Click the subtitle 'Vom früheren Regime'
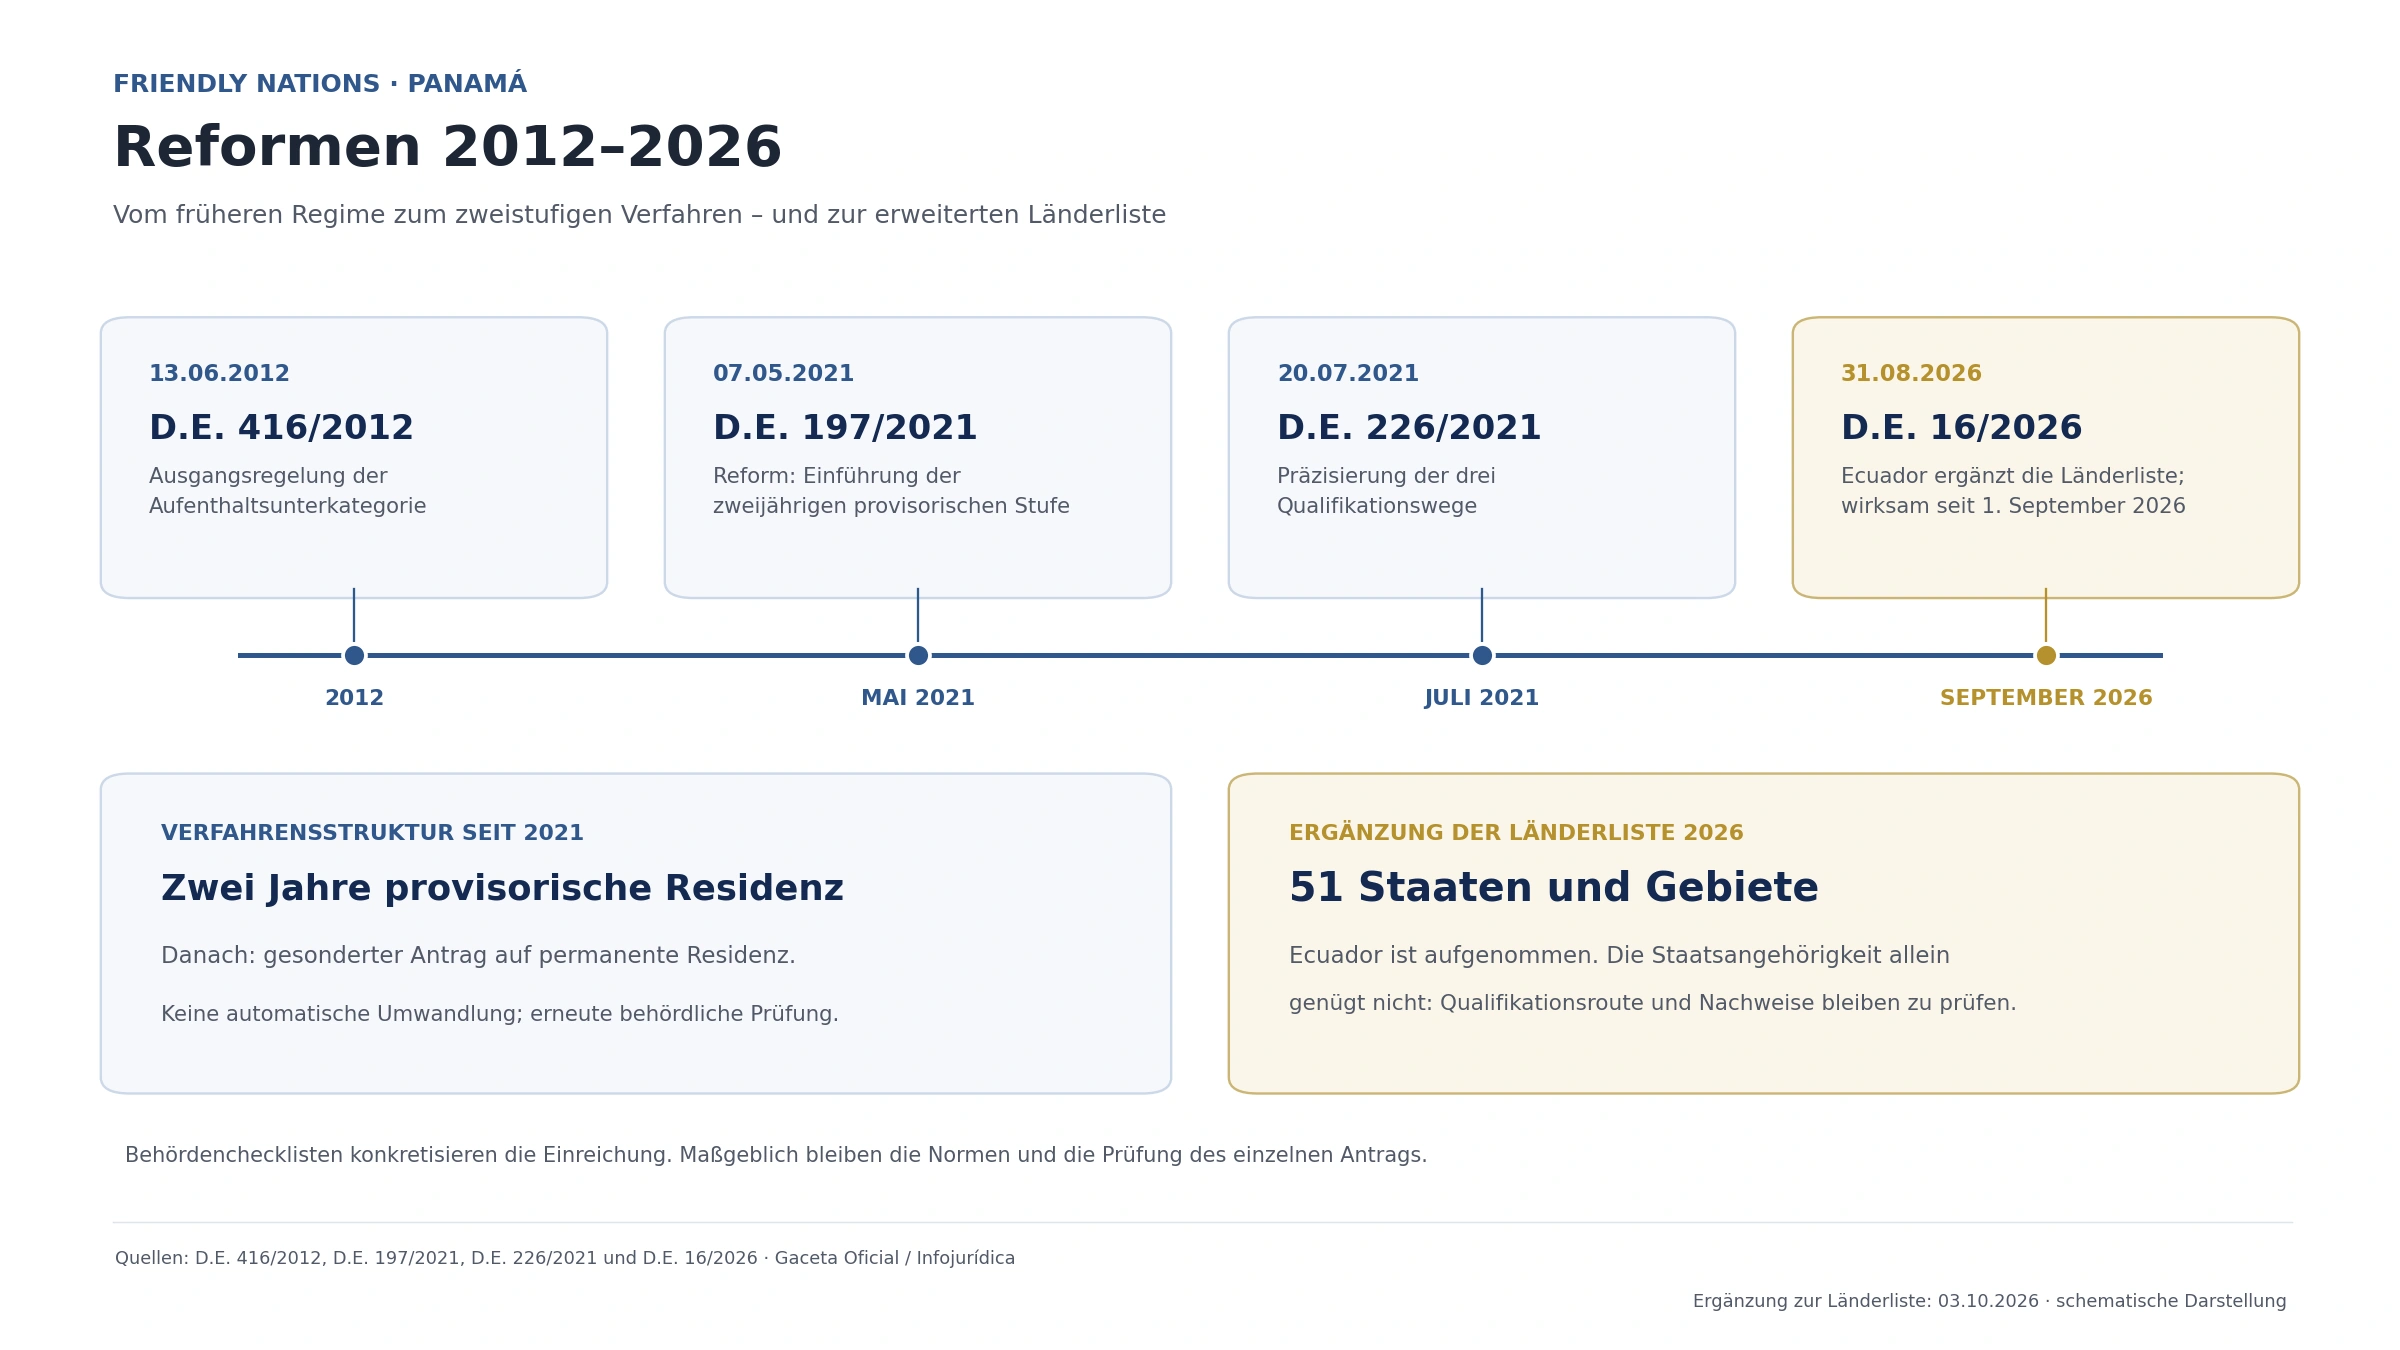 (x=639, y=215)
